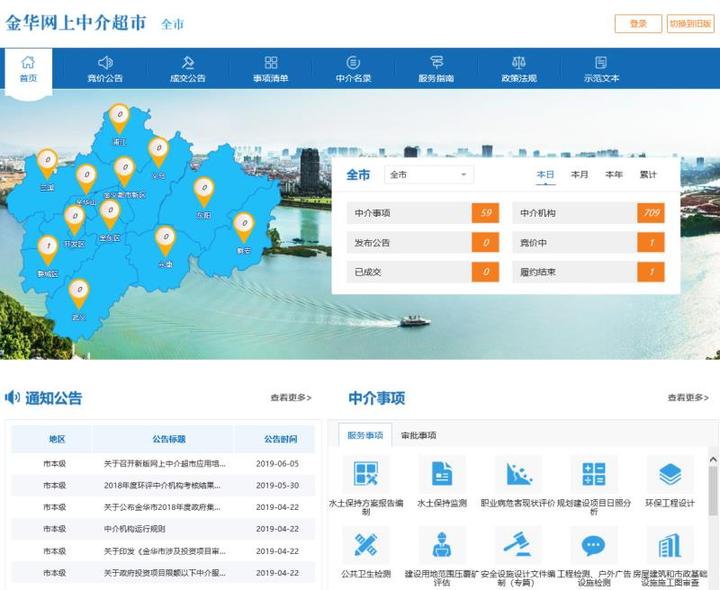Open notice 关于政府投资项目限额以下中介服...
Viewport: 720px width, 590px height.
point(164,573)
